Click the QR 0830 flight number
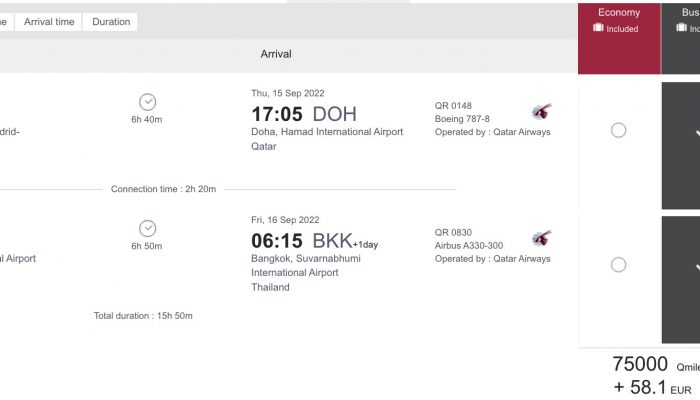This screenshot has width=700, height=400. click(453, 233)
